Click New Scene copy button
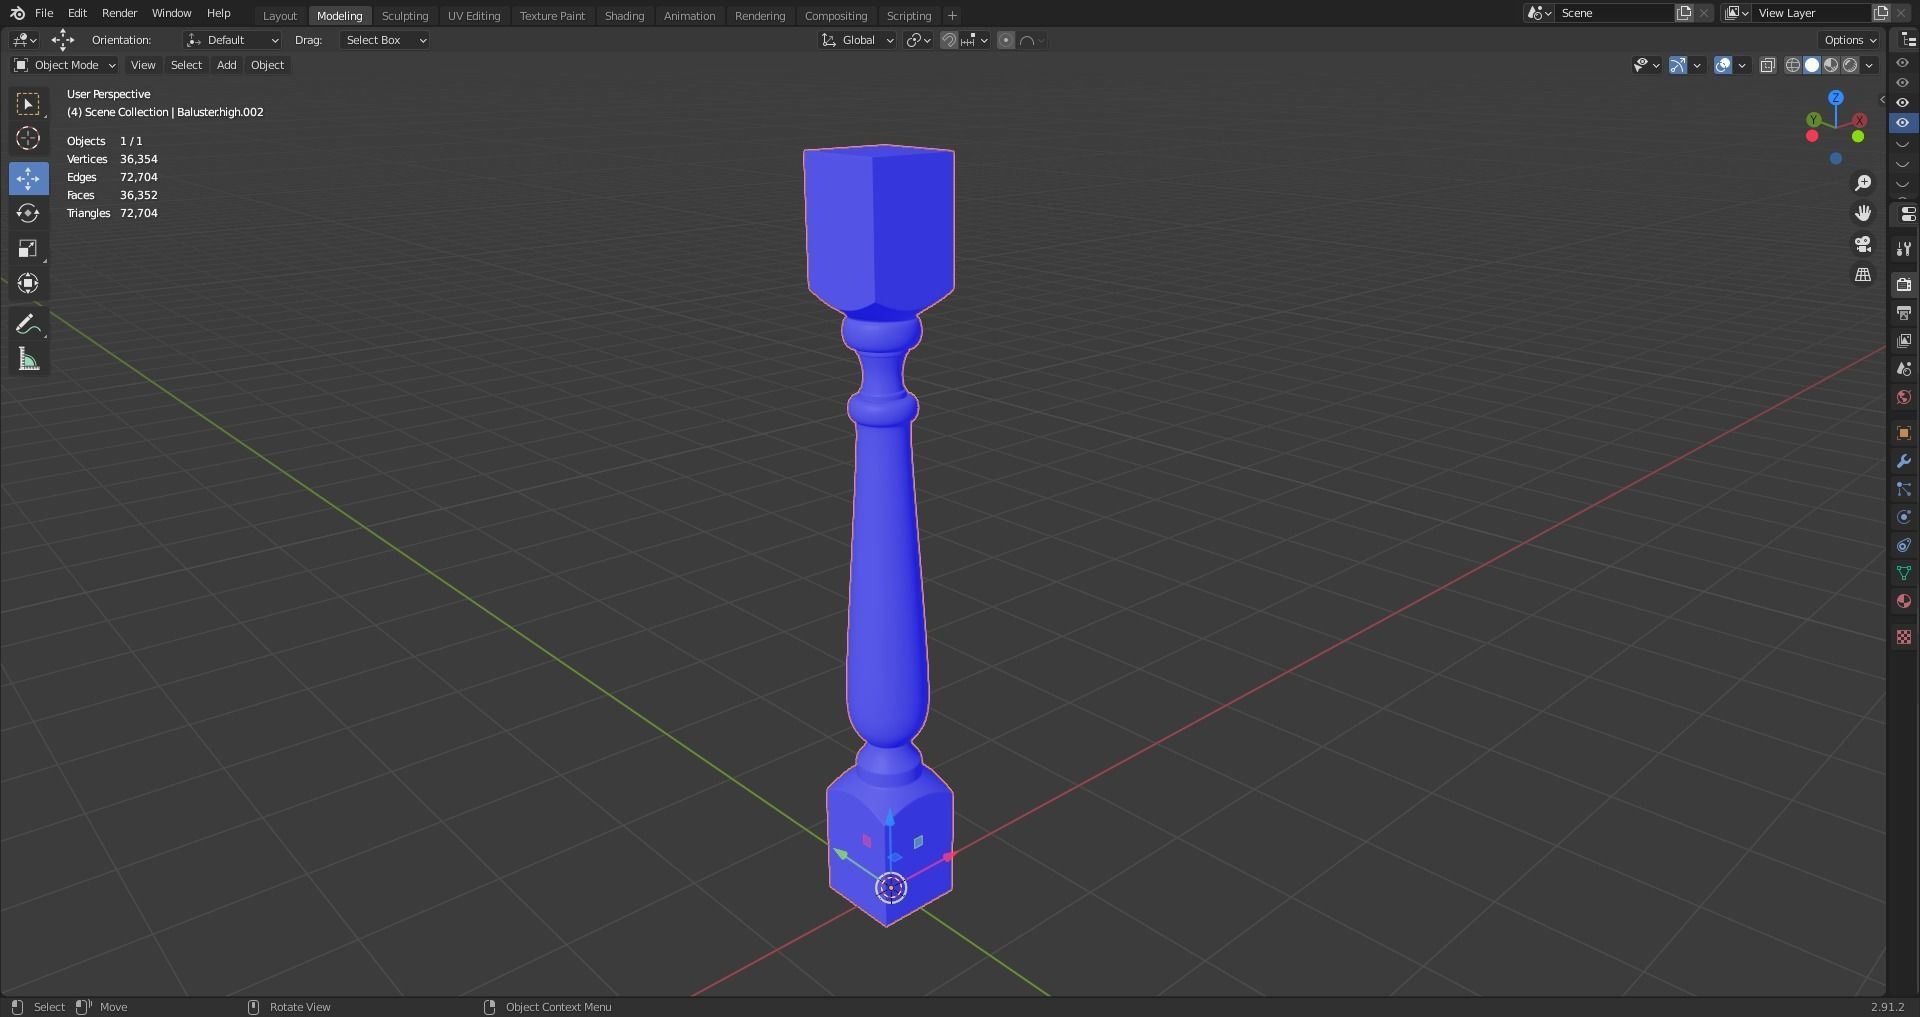 click(x=1684, y=13)
